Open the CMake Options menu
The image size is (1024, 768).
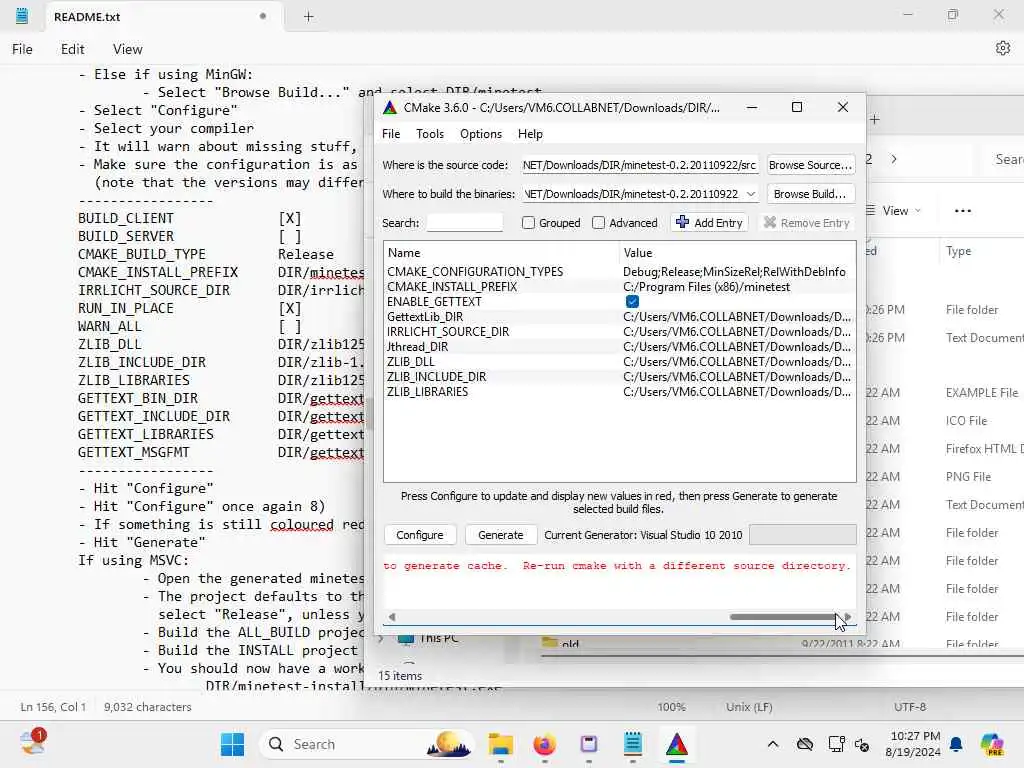[481, 134]
